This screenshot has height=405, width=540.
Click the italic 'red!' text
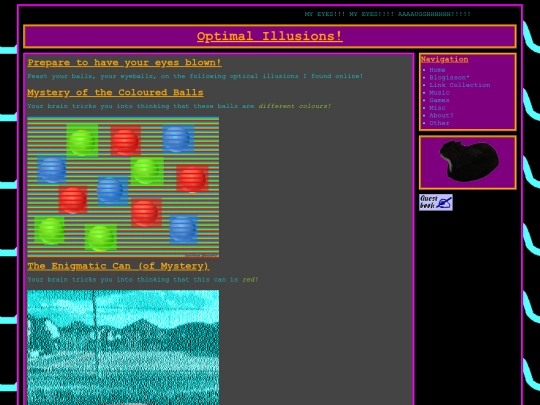[250, 280]
